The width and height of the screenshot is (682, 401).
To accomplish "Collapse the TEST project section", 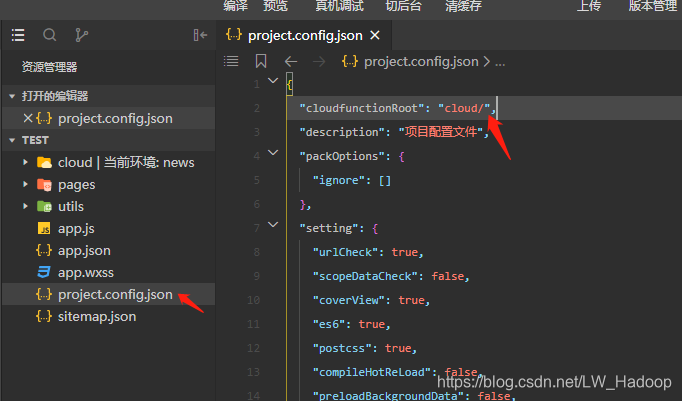I will [12, 140].
